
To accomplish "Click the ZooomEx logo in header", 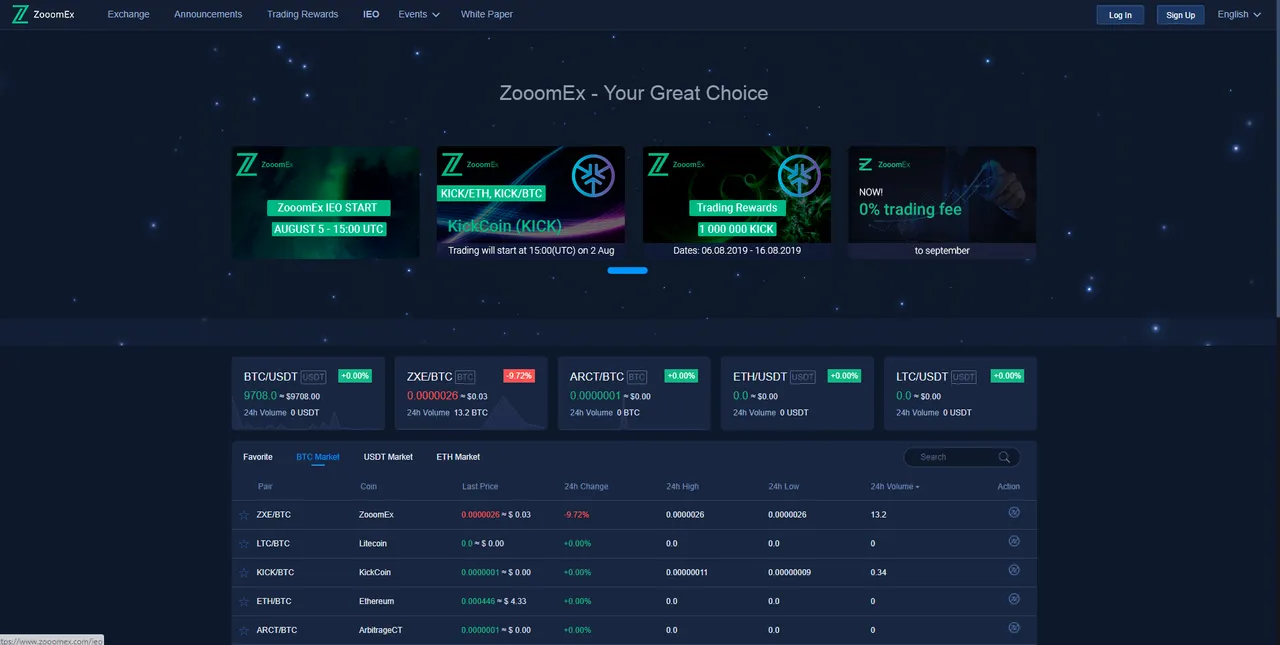I will point(43,14).
